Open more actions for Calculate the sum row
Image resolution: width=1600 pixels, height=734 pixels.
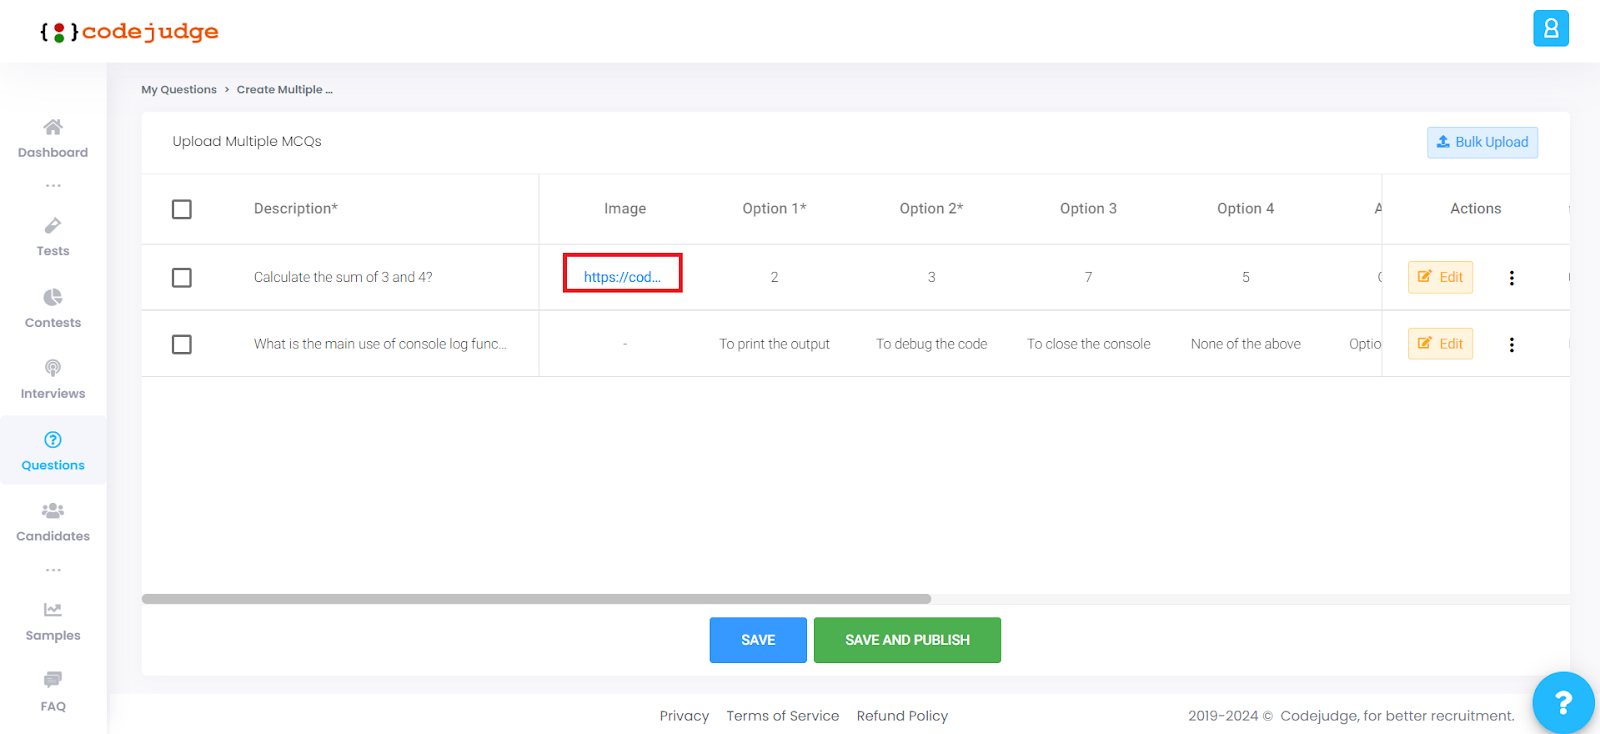[x=1511, y=278]
